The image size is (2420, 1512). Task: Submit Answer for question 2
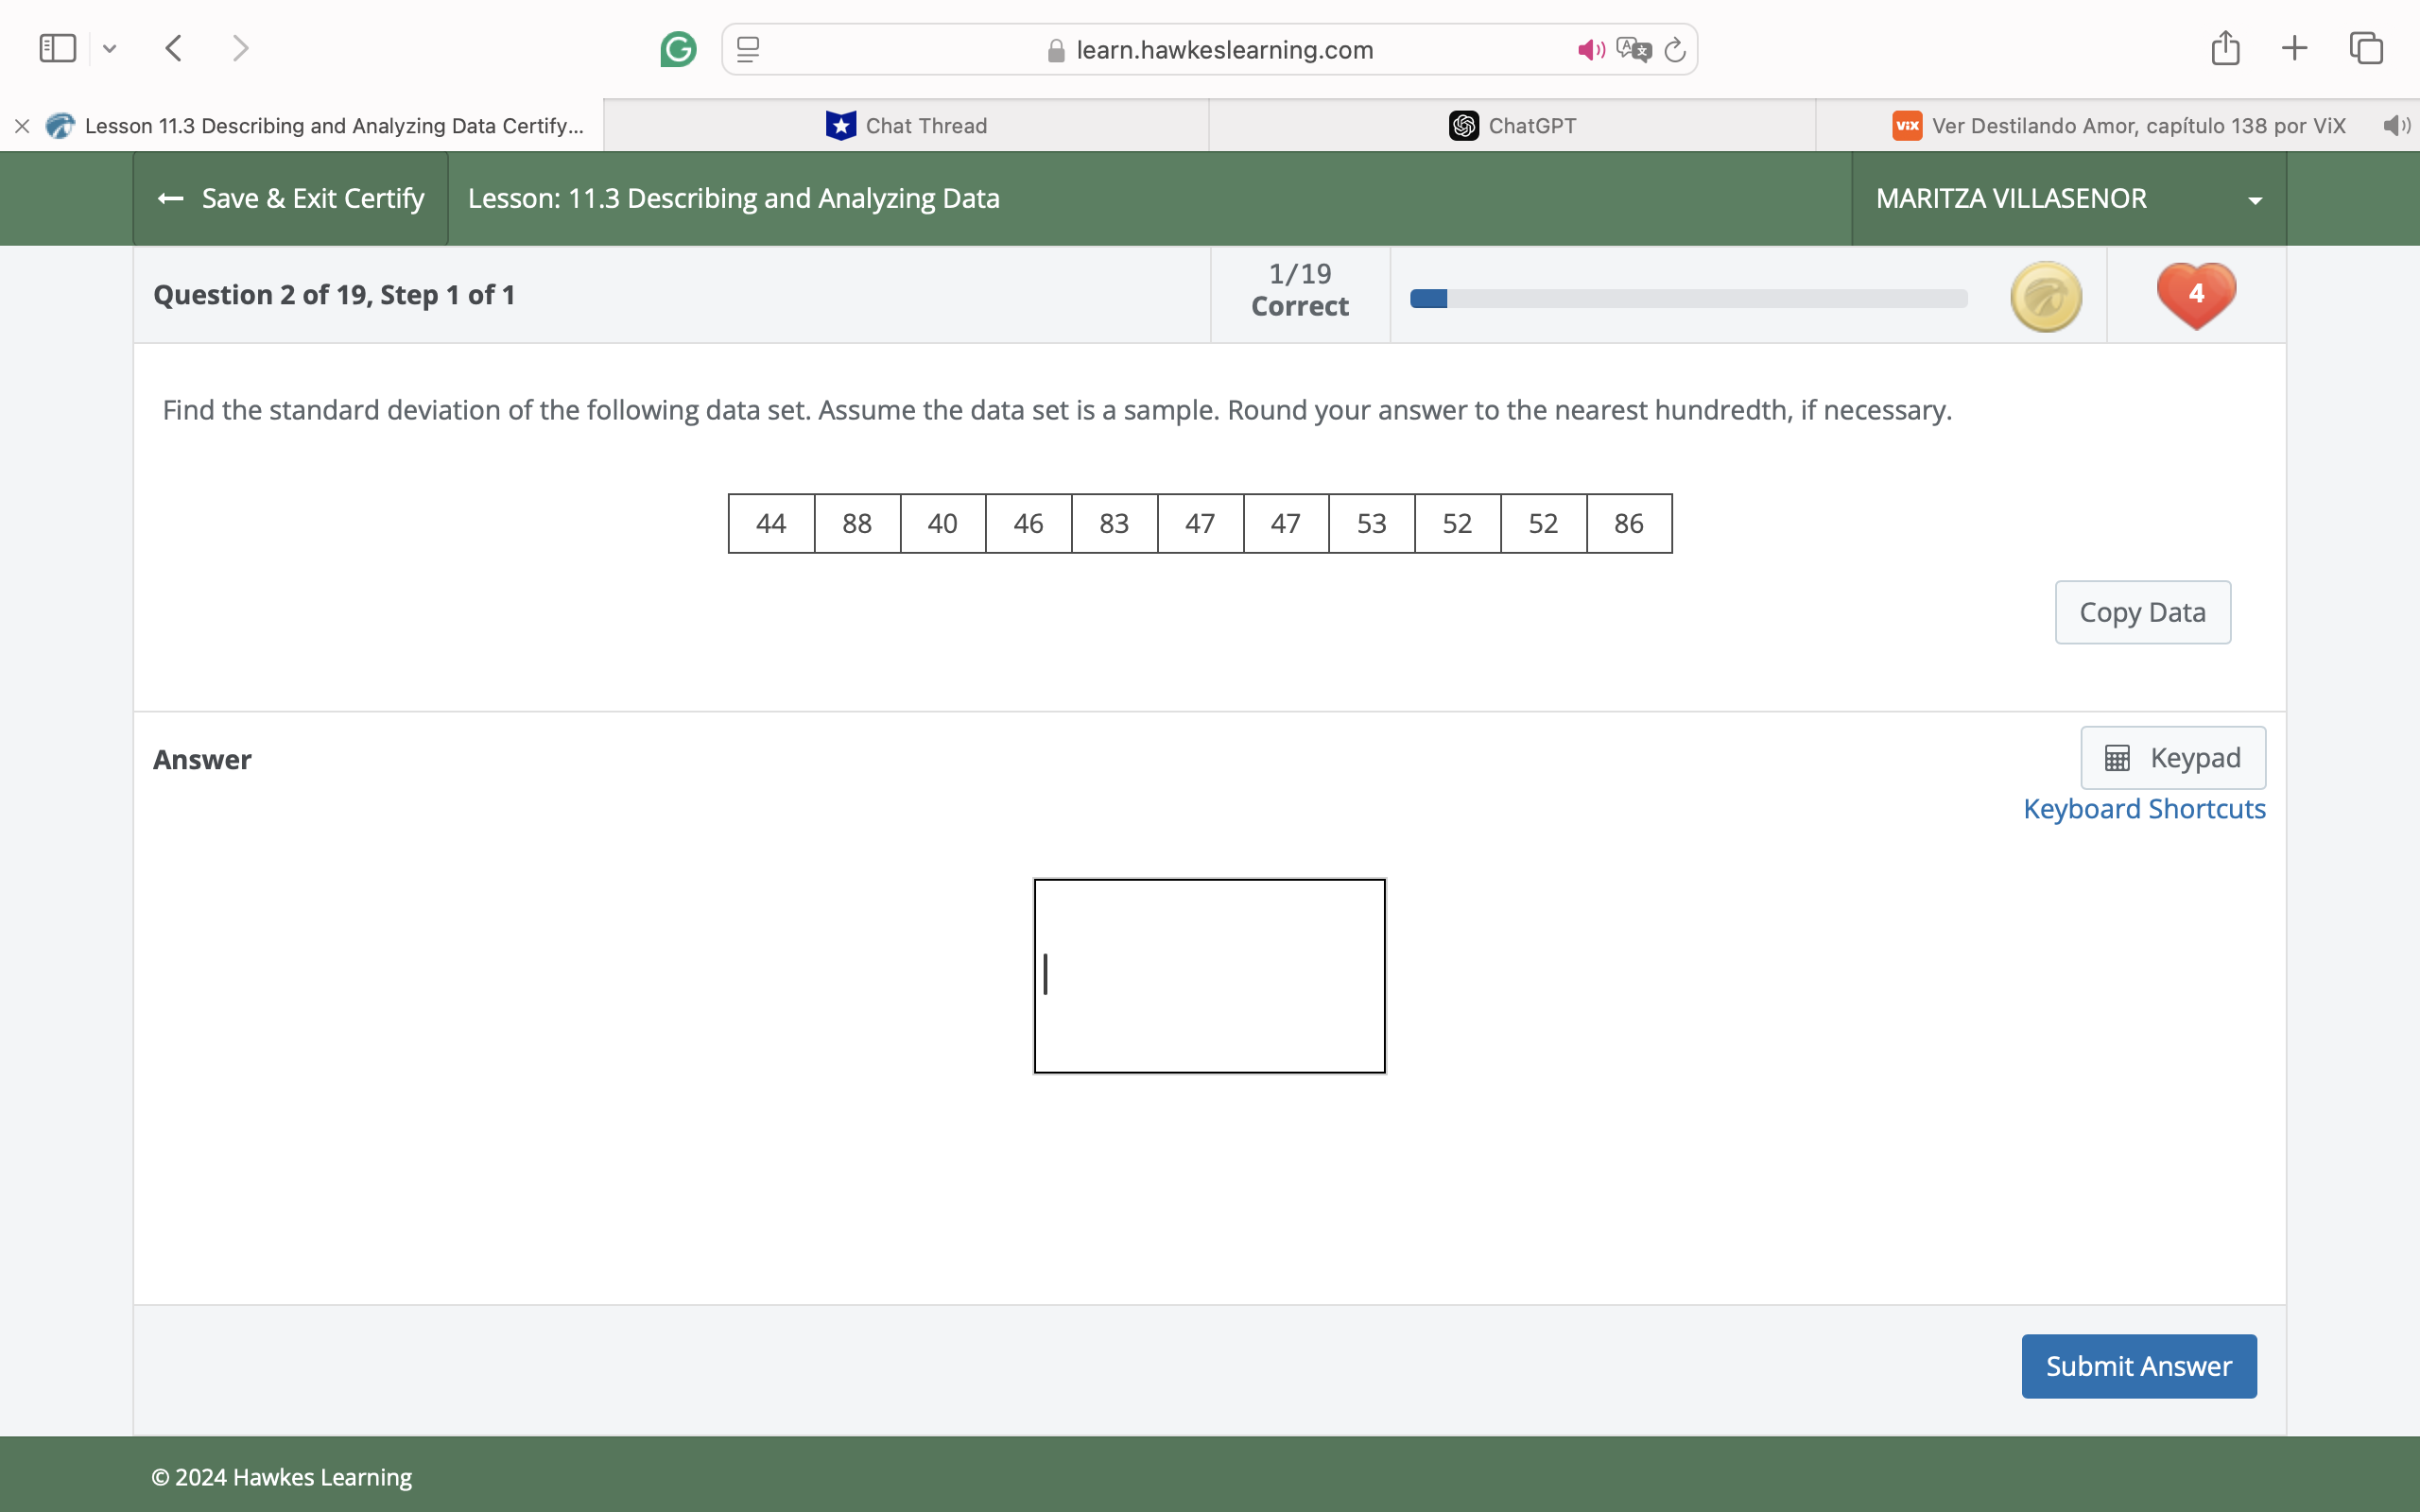point(2138,1365)
